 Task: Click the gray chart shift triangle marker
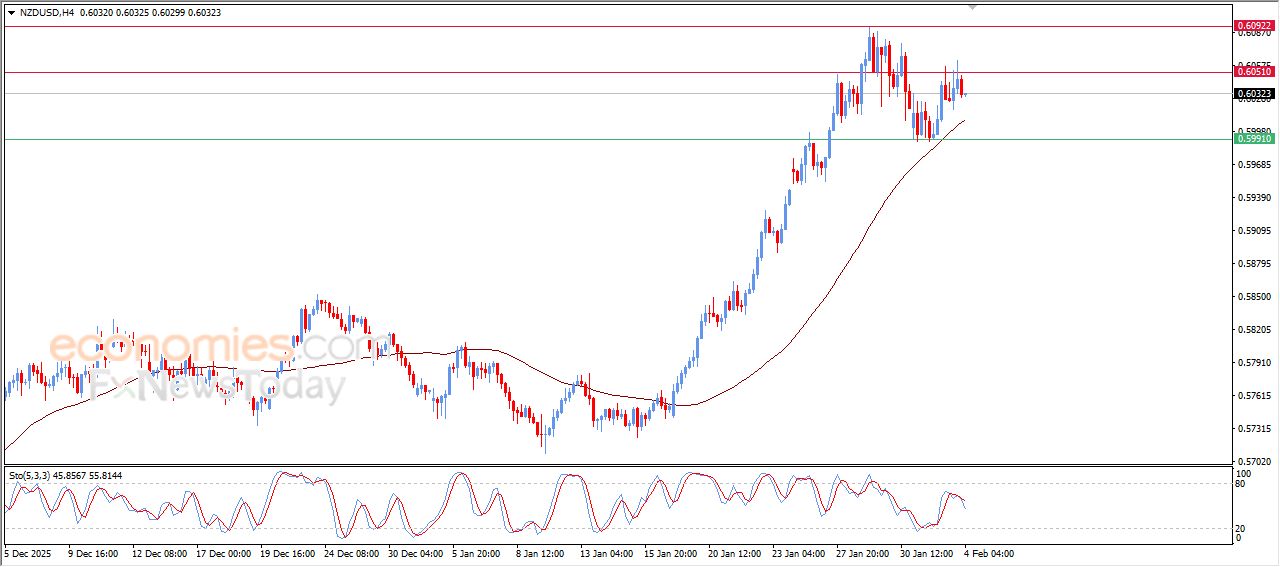[x=971, y=7]
